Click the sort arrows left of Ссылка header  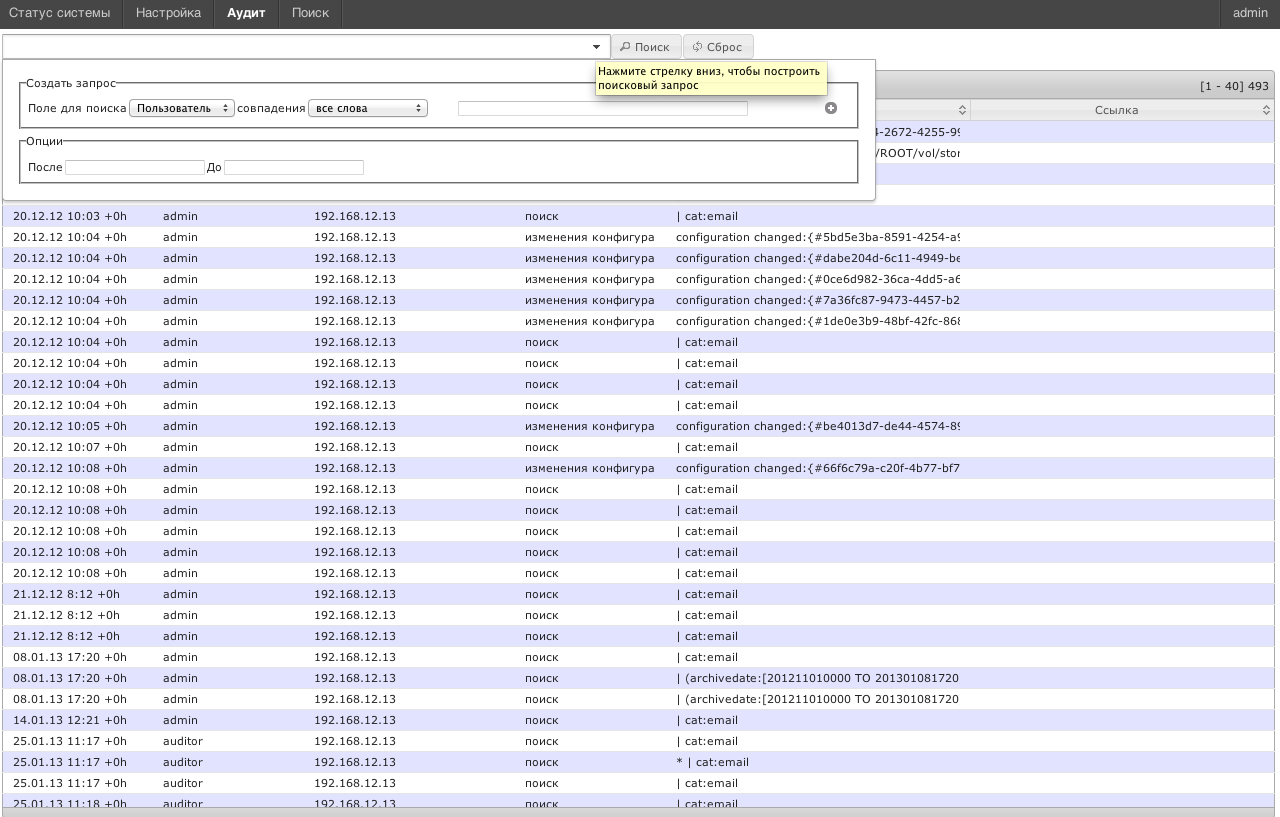(x=962, y=110)
